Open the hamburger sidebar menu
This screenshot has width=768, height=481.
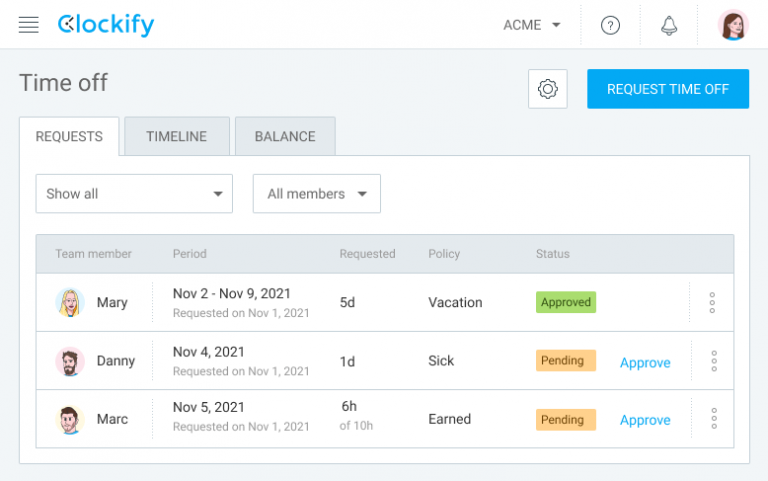coord(29,25)
